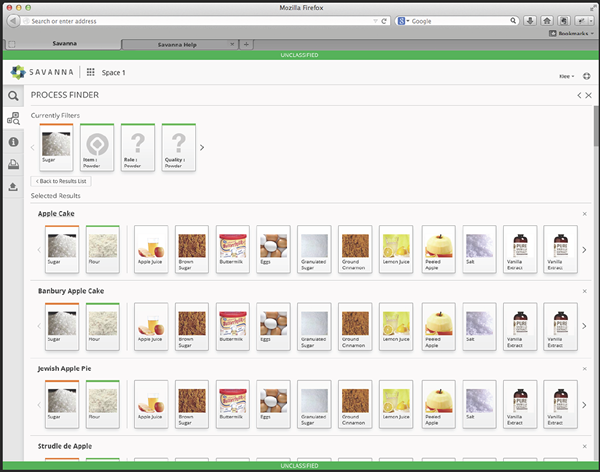Image resolution: width=600 pixels, height=472 pixels.
Task: Open Firefox downloads
Action: coord(530,21)
